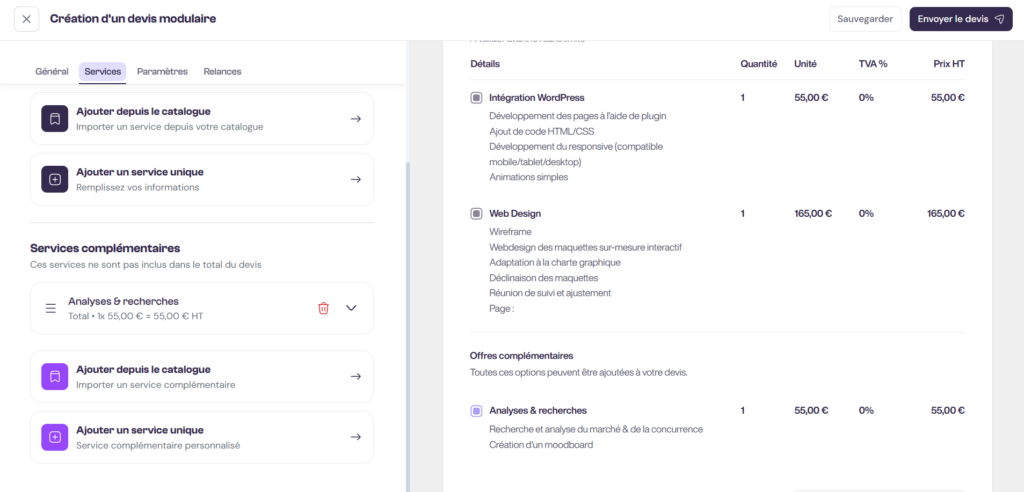Image resolution: width=1024 pixels, height=492 pixels.
Task: Click the TVA % column header
Action: [x=873, y=64]
